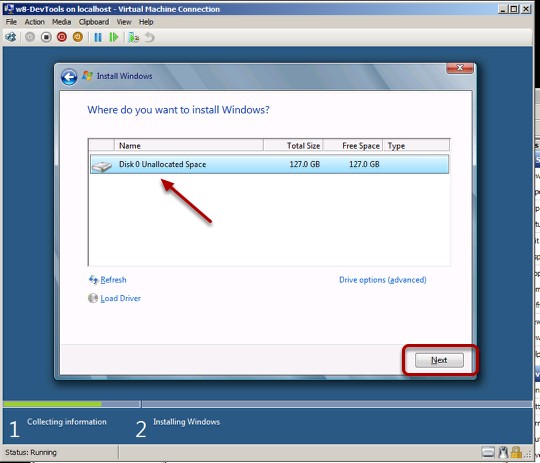Viewport: 540px width, 463px height.
Task: Open the Action menu
Action: point(34,22)
